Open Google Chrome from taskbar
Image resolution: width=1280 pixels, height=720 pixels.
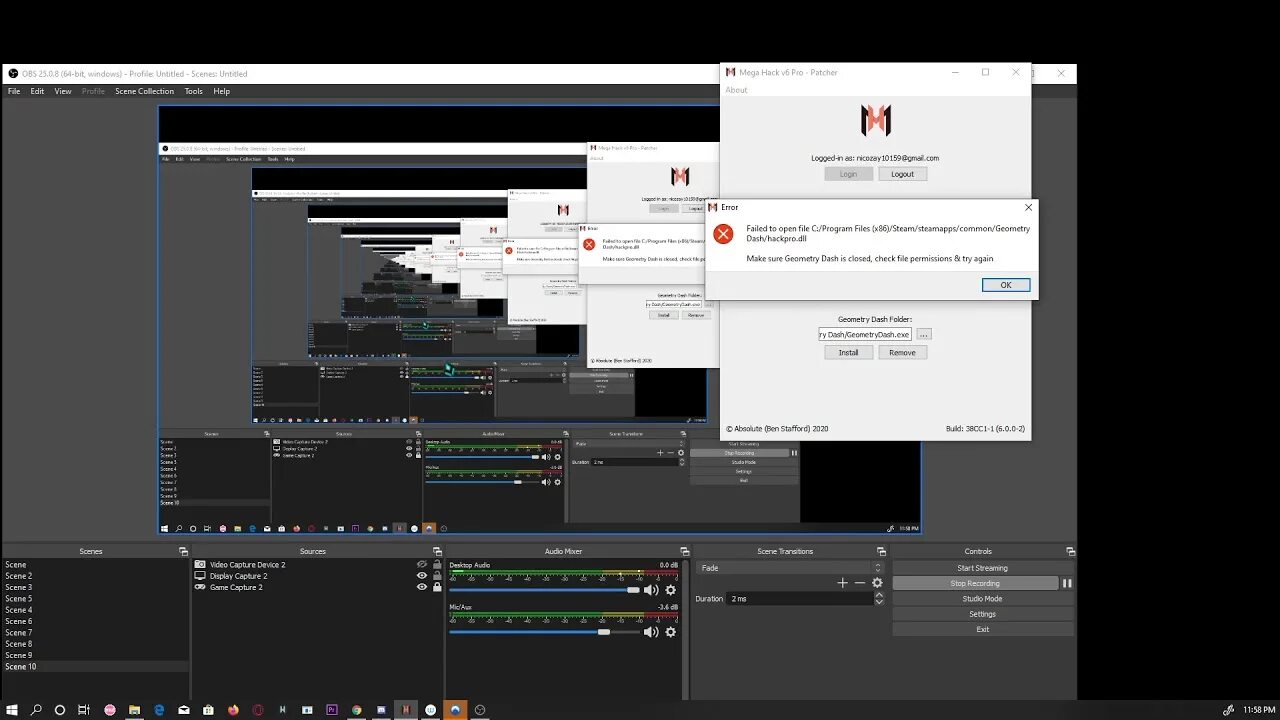pos(356,710)
